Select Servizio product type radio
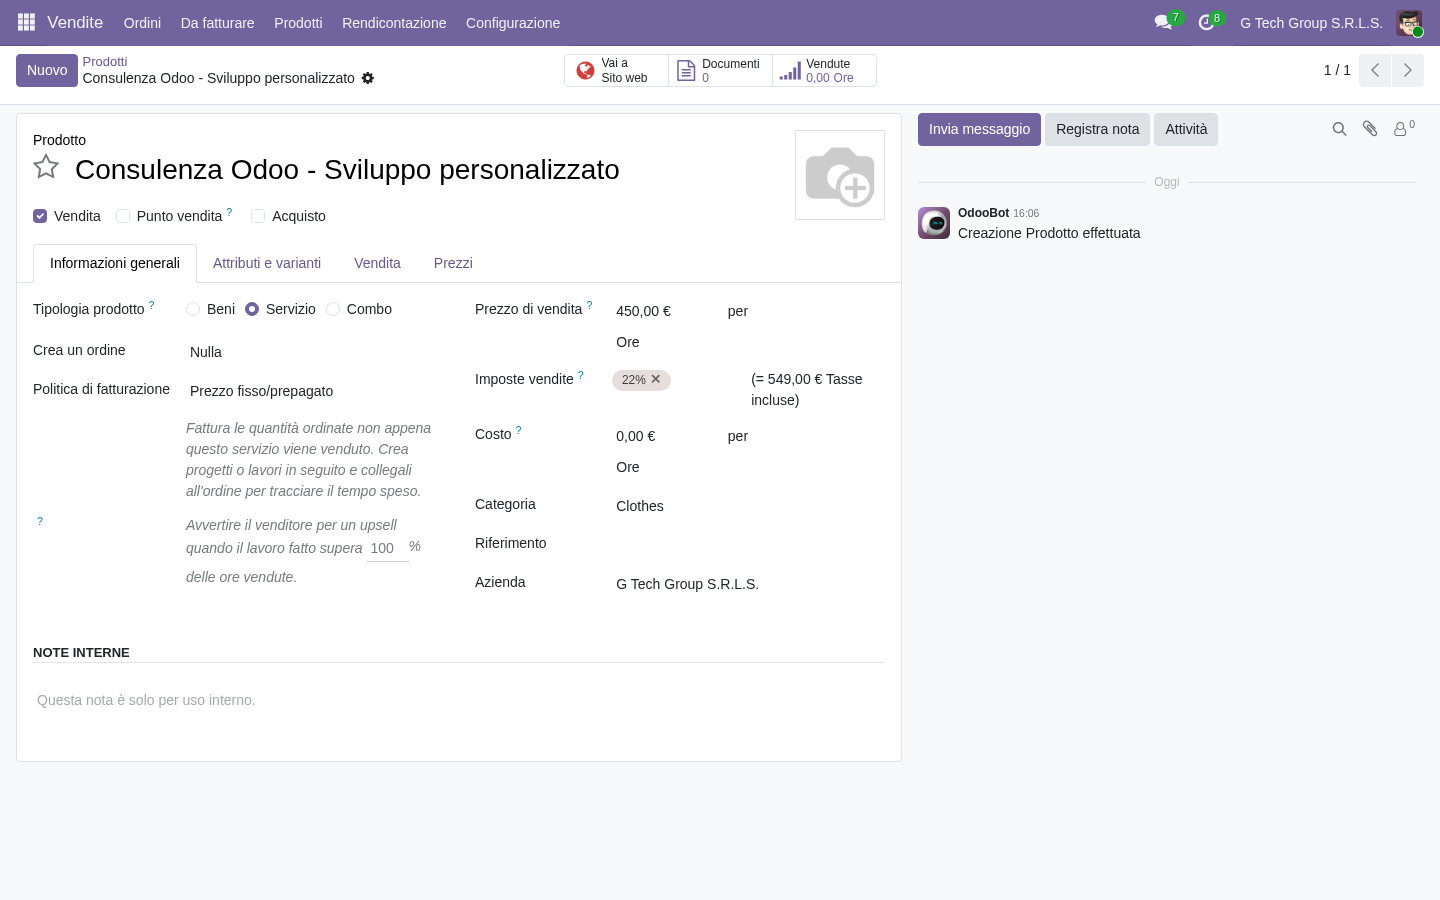This screenshot has width=1440, height=900. (x=252, y=309)
